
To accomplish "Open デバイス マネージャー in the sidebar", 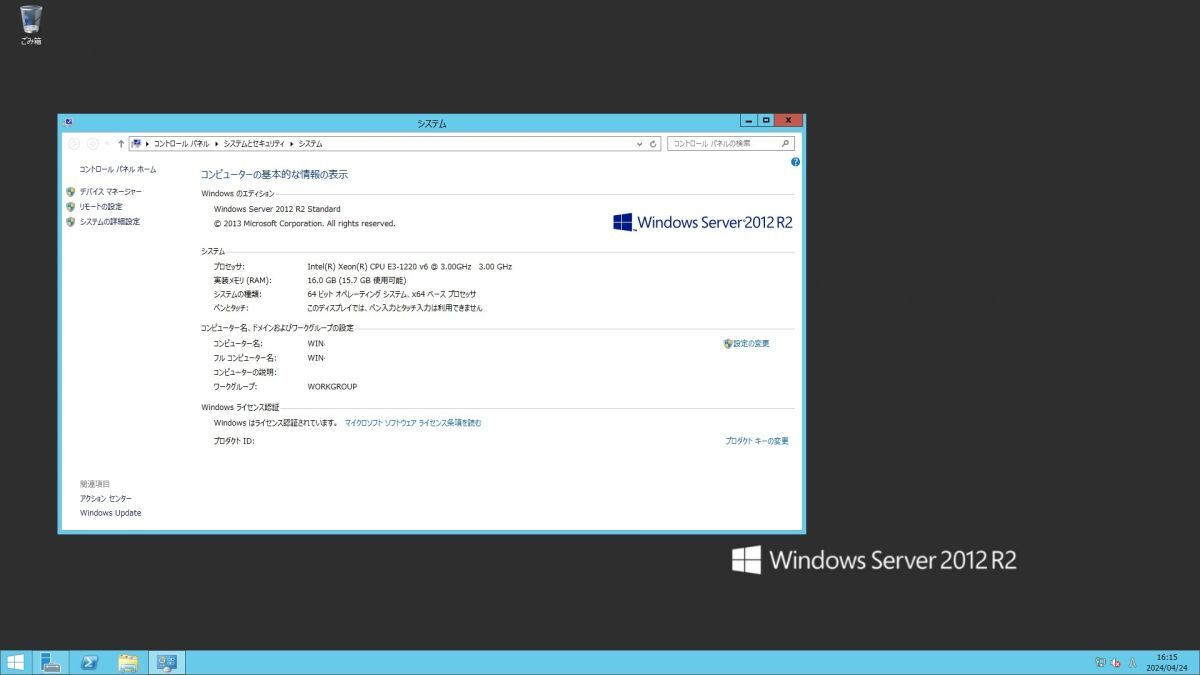I will click(111, 191).
